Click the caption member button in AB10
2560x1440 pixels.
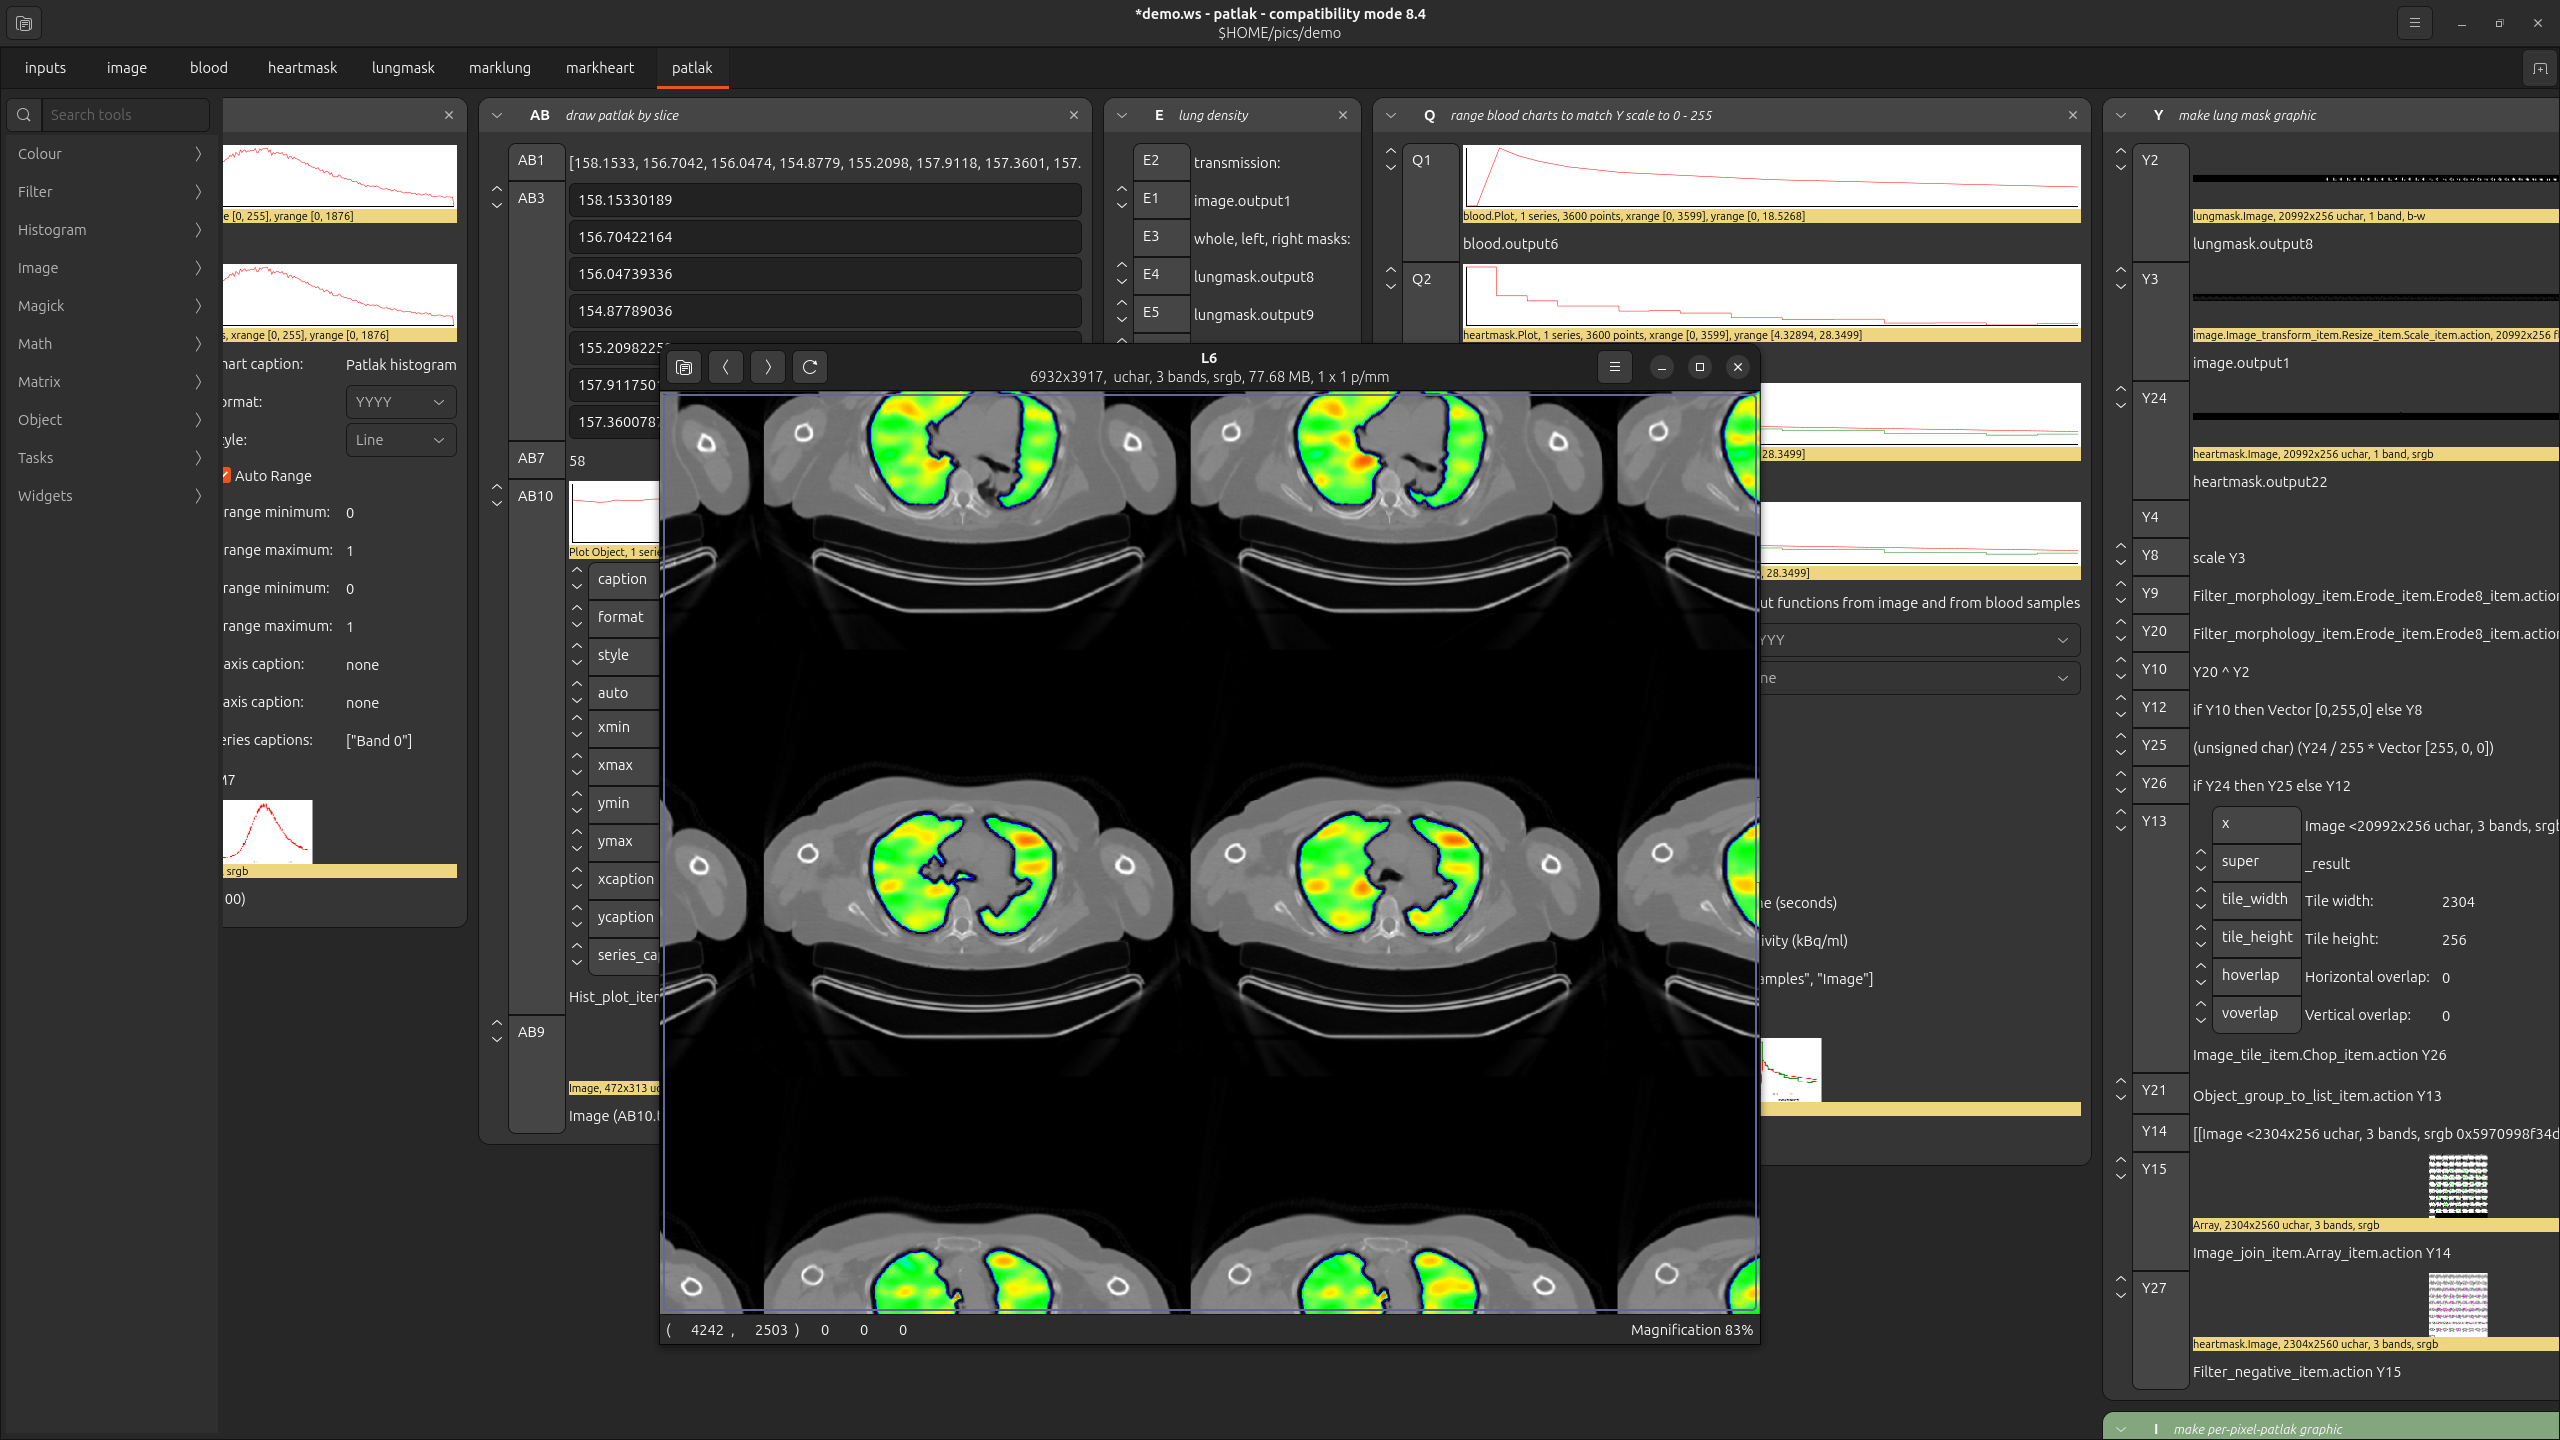[x=623, y=579]
